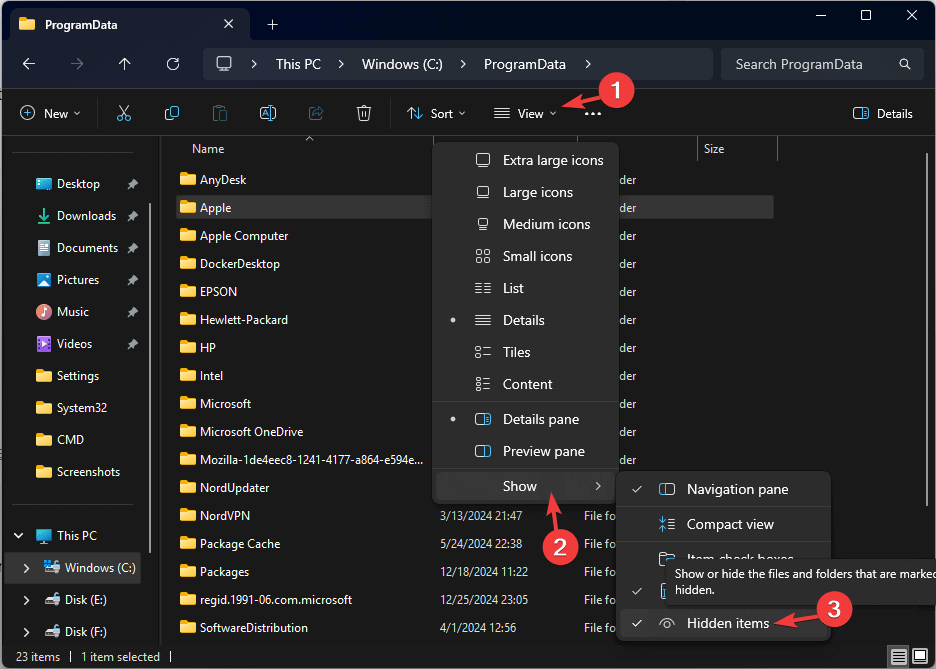Refresh the current folder view

coord(172,64)
